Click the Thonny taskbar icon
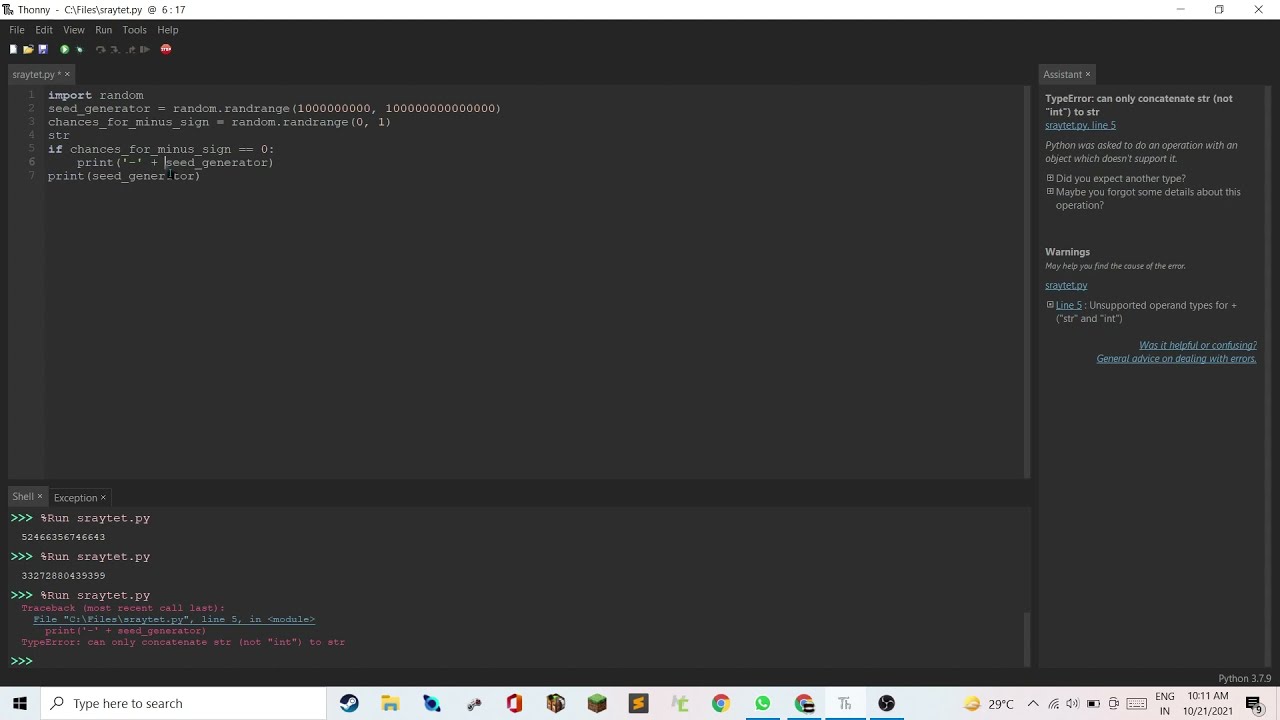The image size is (1280, 720). point(845,703)
